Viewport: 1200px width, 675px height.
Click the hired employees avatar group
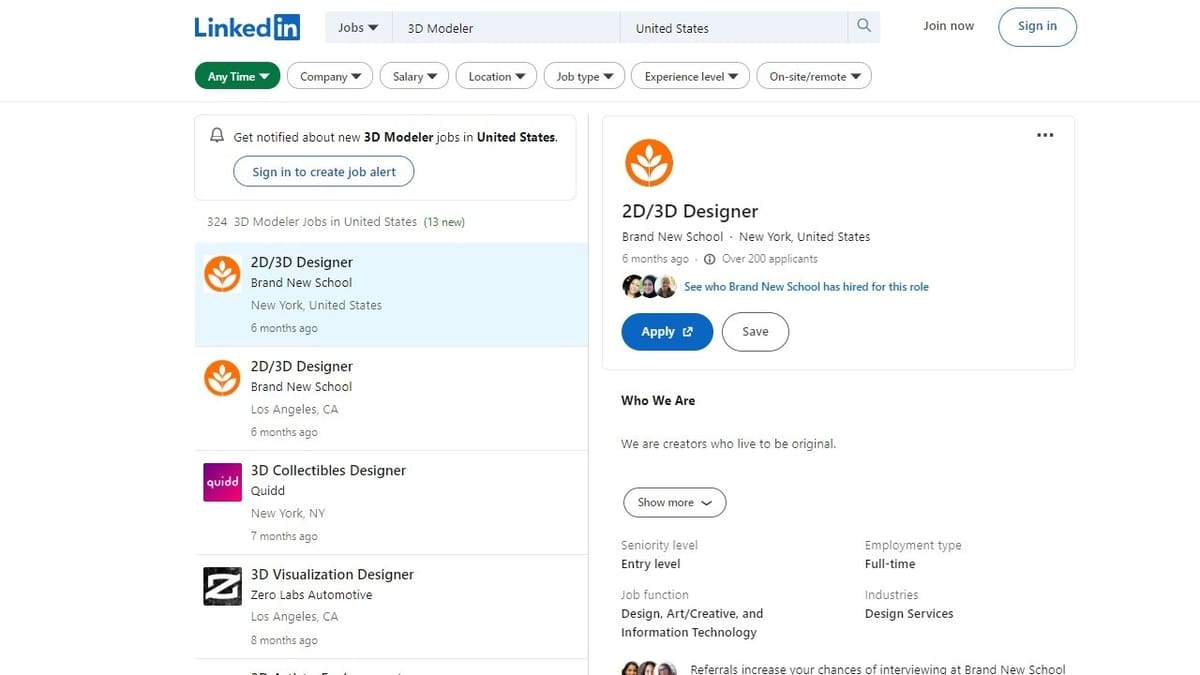pos(649,286)
